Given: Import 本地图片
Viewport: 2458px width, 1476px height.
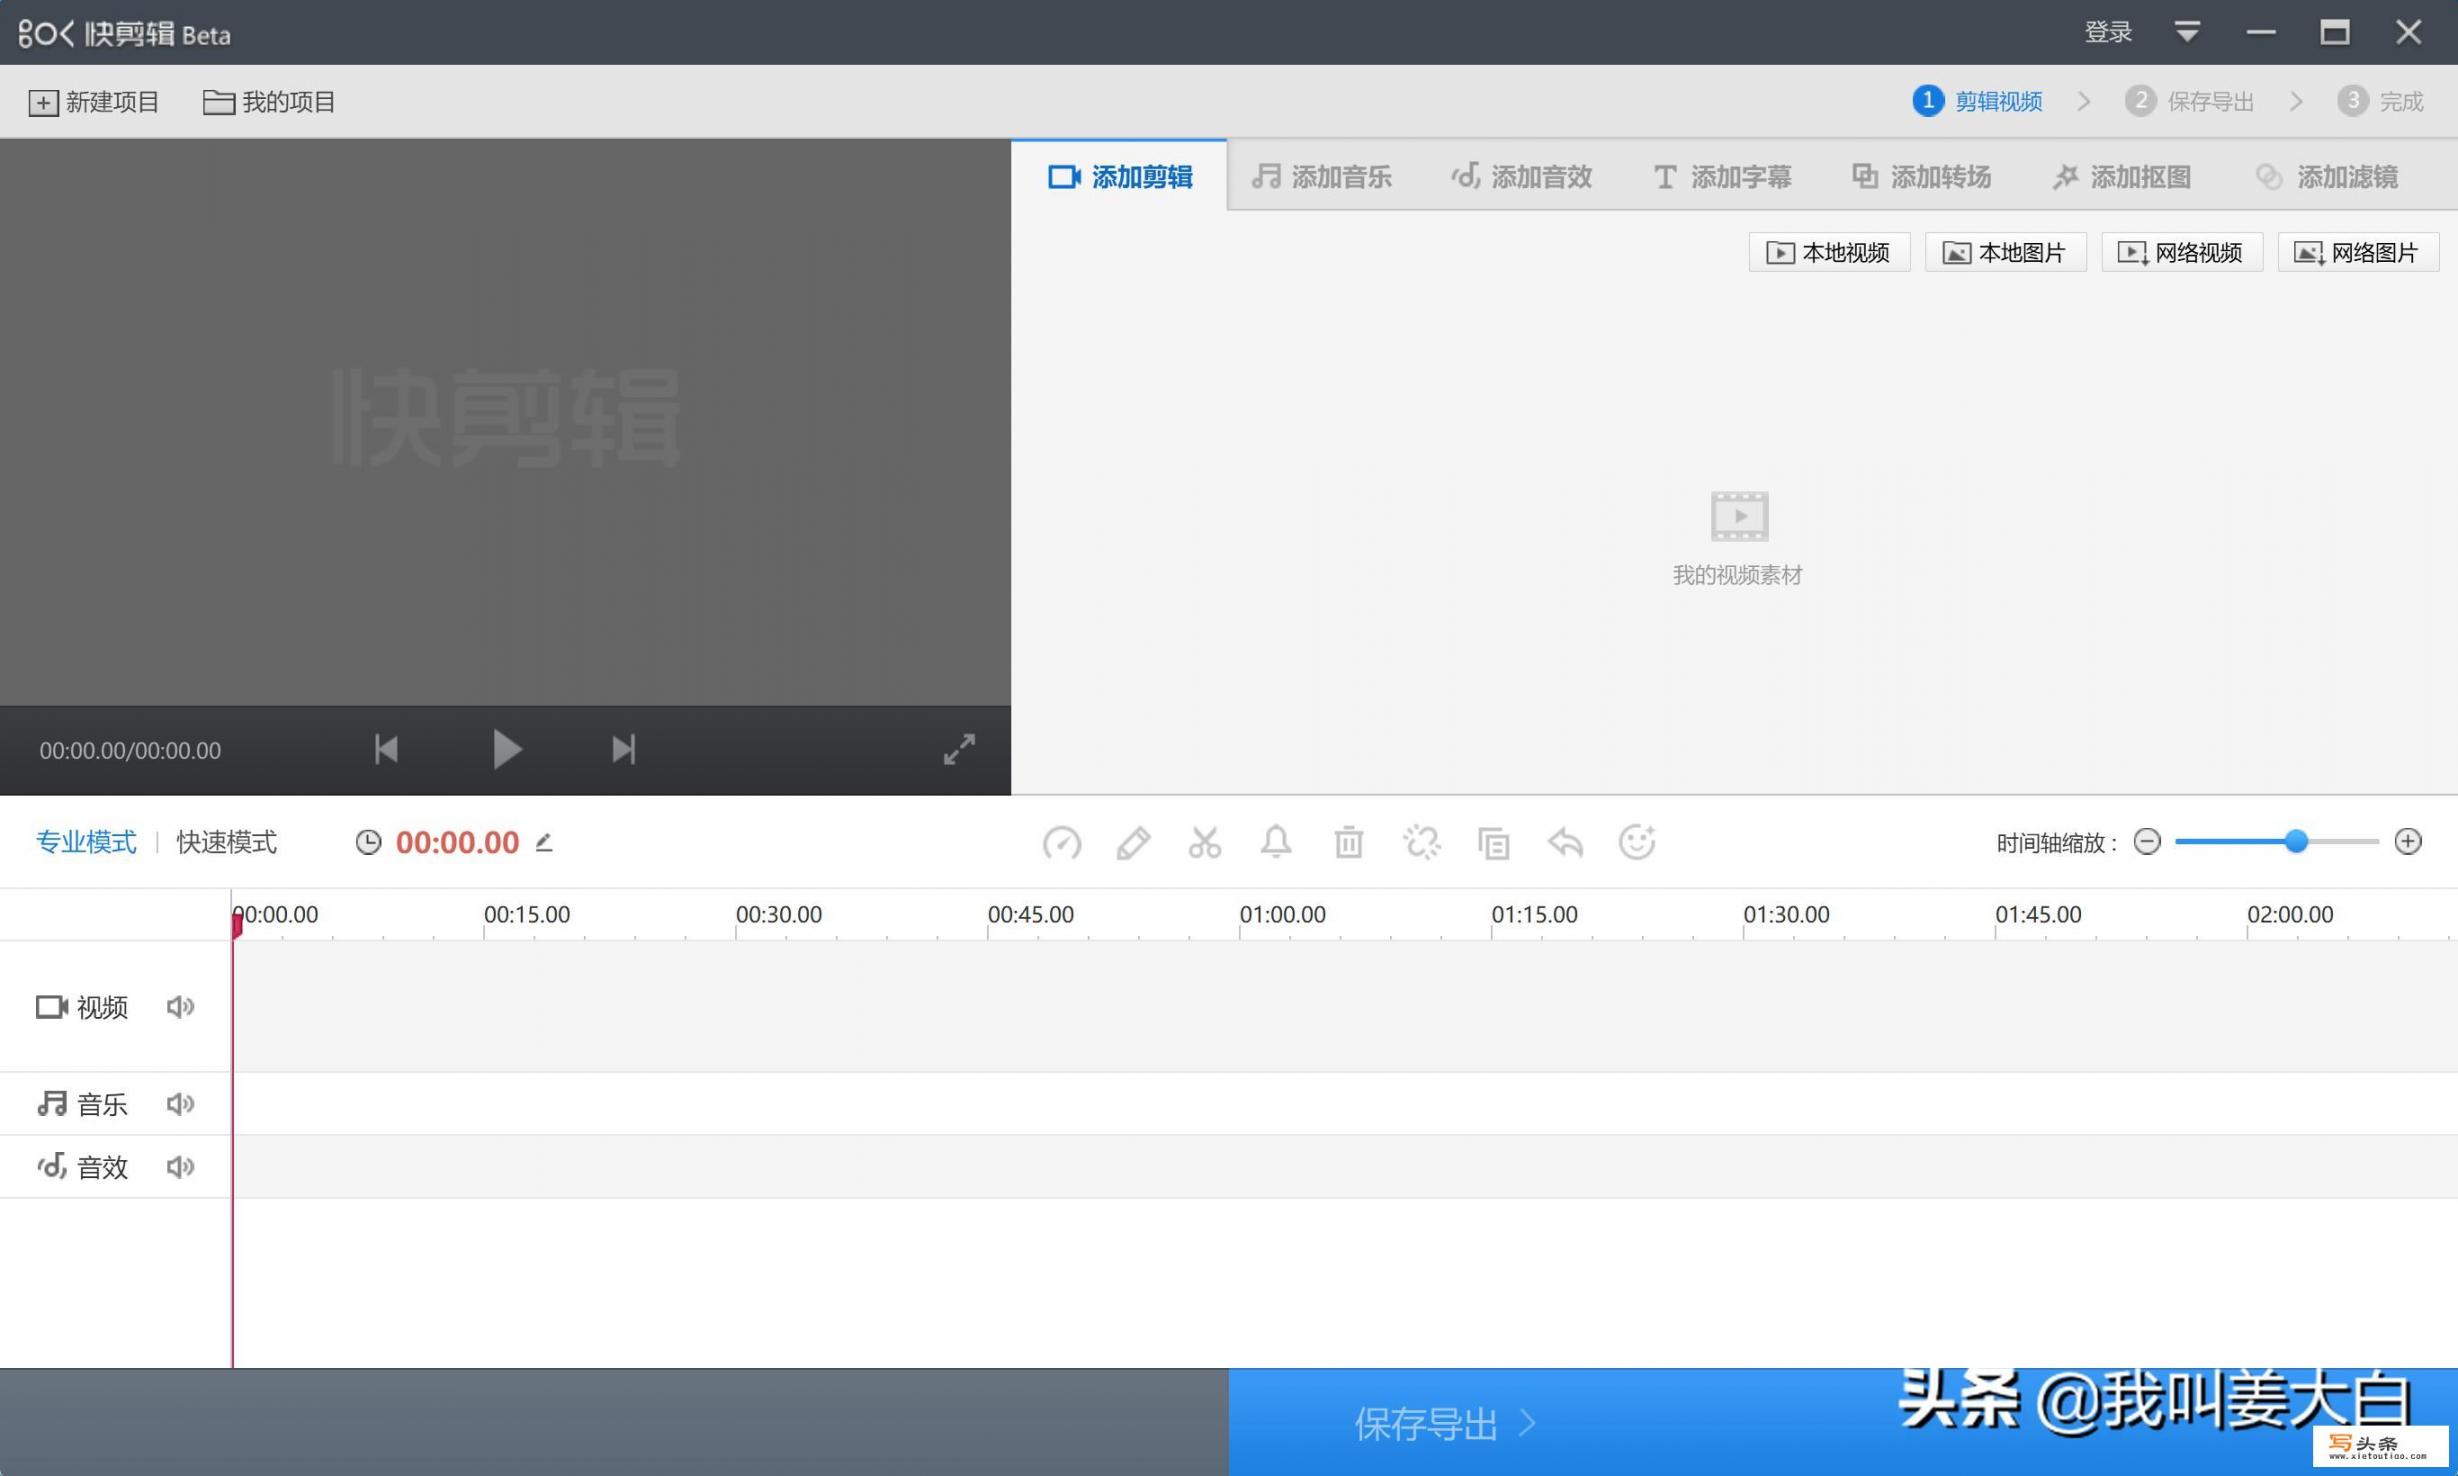Looking at the screenshot, I should tap(2005, 252).
